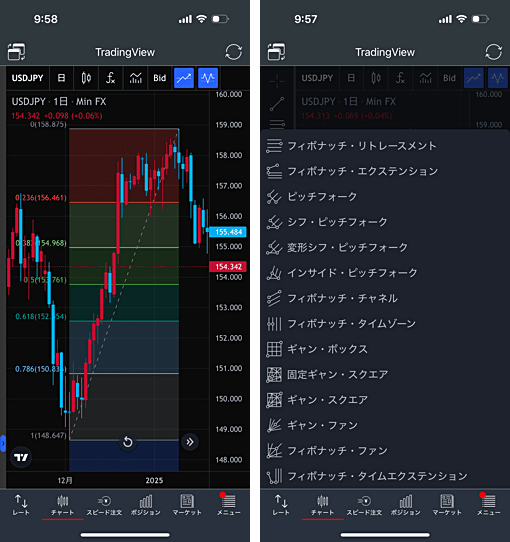This screenshot has width=510, height=542.
Task: Open the fx indicators menu on left phone
Action: (110, 78)
